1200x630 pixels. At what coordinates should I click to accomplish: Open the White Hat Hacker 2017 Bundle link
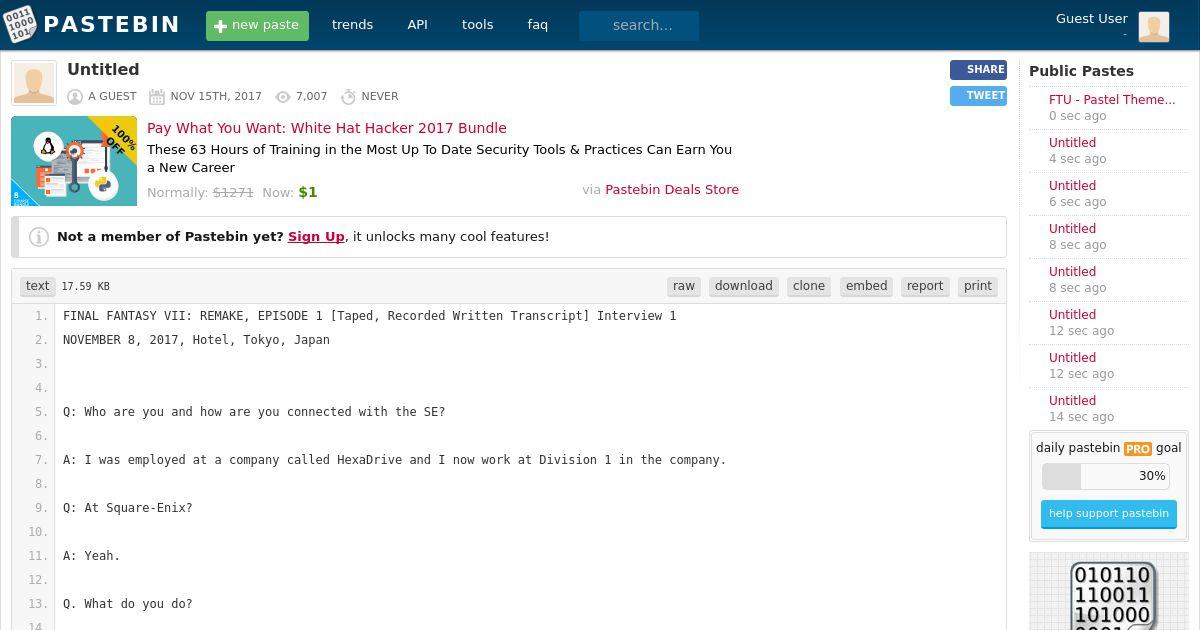click(327, 128)
